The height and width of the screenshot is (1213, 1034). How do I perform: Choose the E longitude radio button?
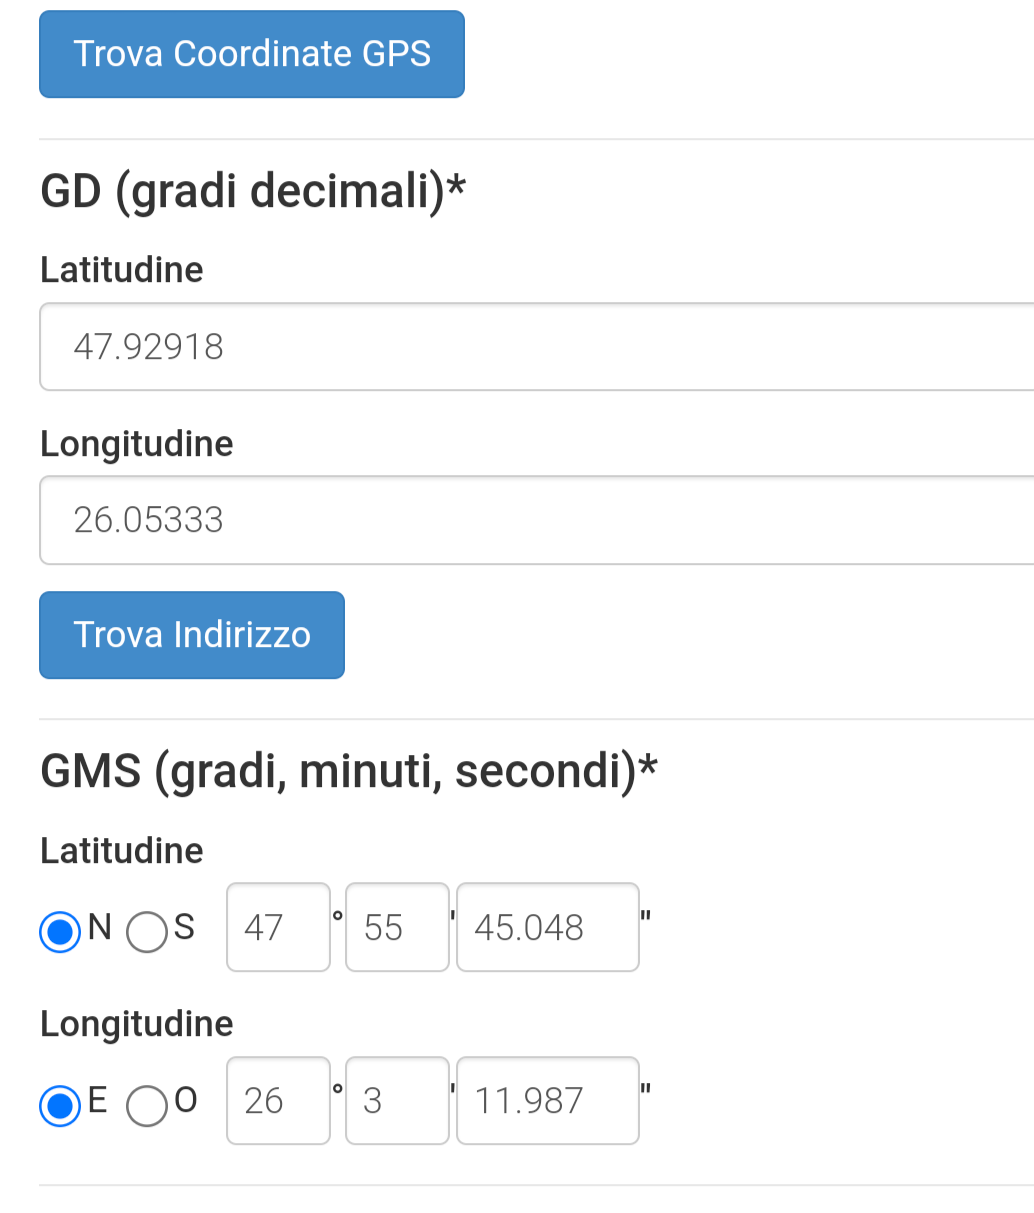click(60, 1105)
